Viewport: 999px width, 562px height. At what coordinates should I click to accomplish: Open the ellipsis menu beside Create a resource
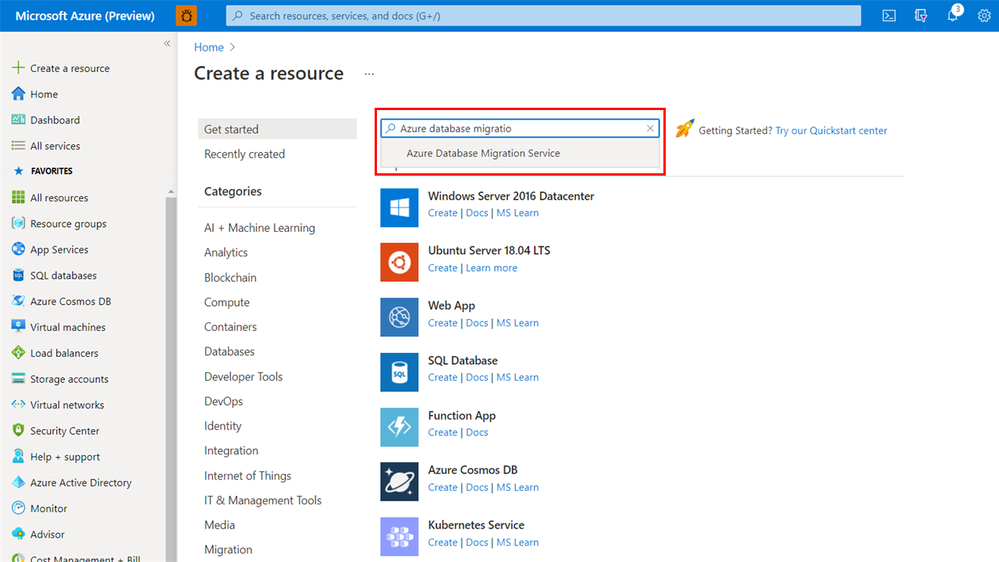coord(369,74)
